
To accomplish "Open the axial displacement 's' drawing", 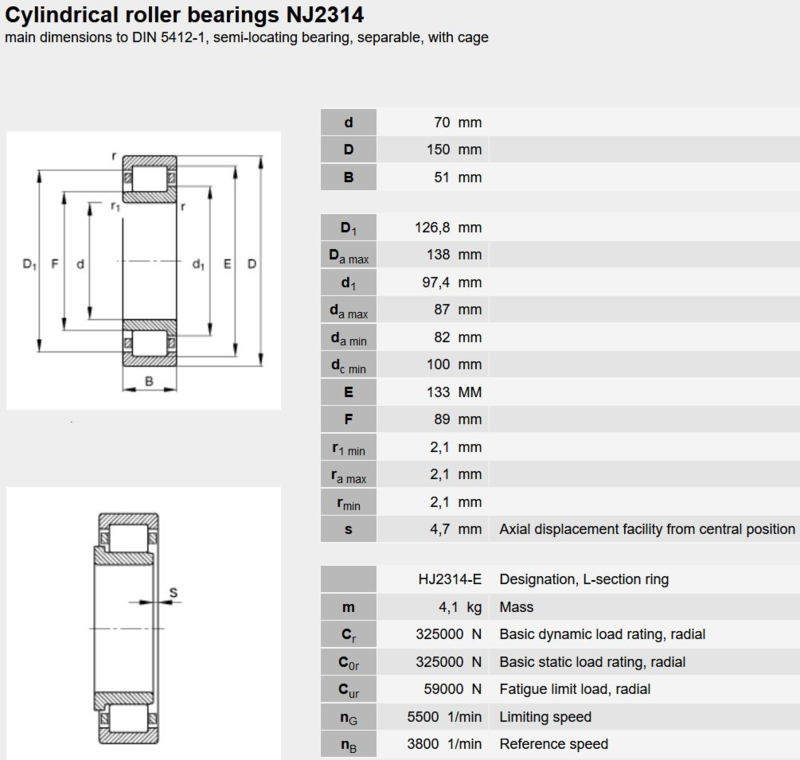I will pyautogui.click(x=143, y=623).
